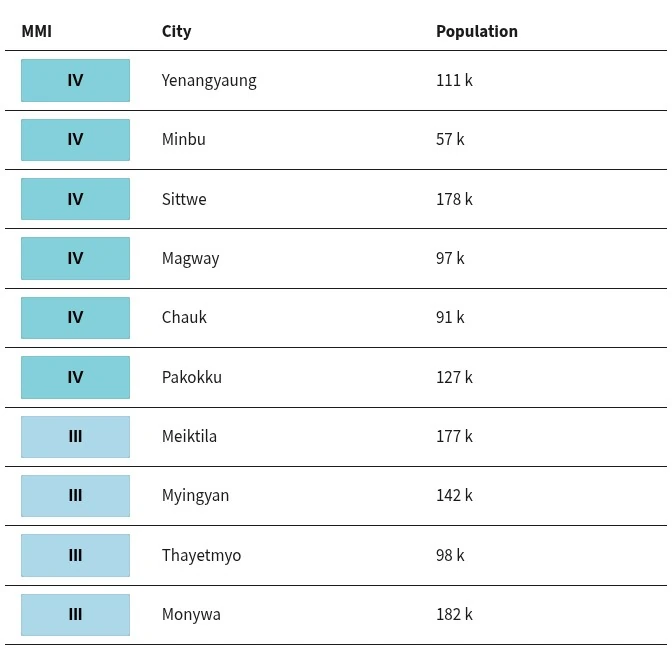Click the Population column header

point(477,31)
